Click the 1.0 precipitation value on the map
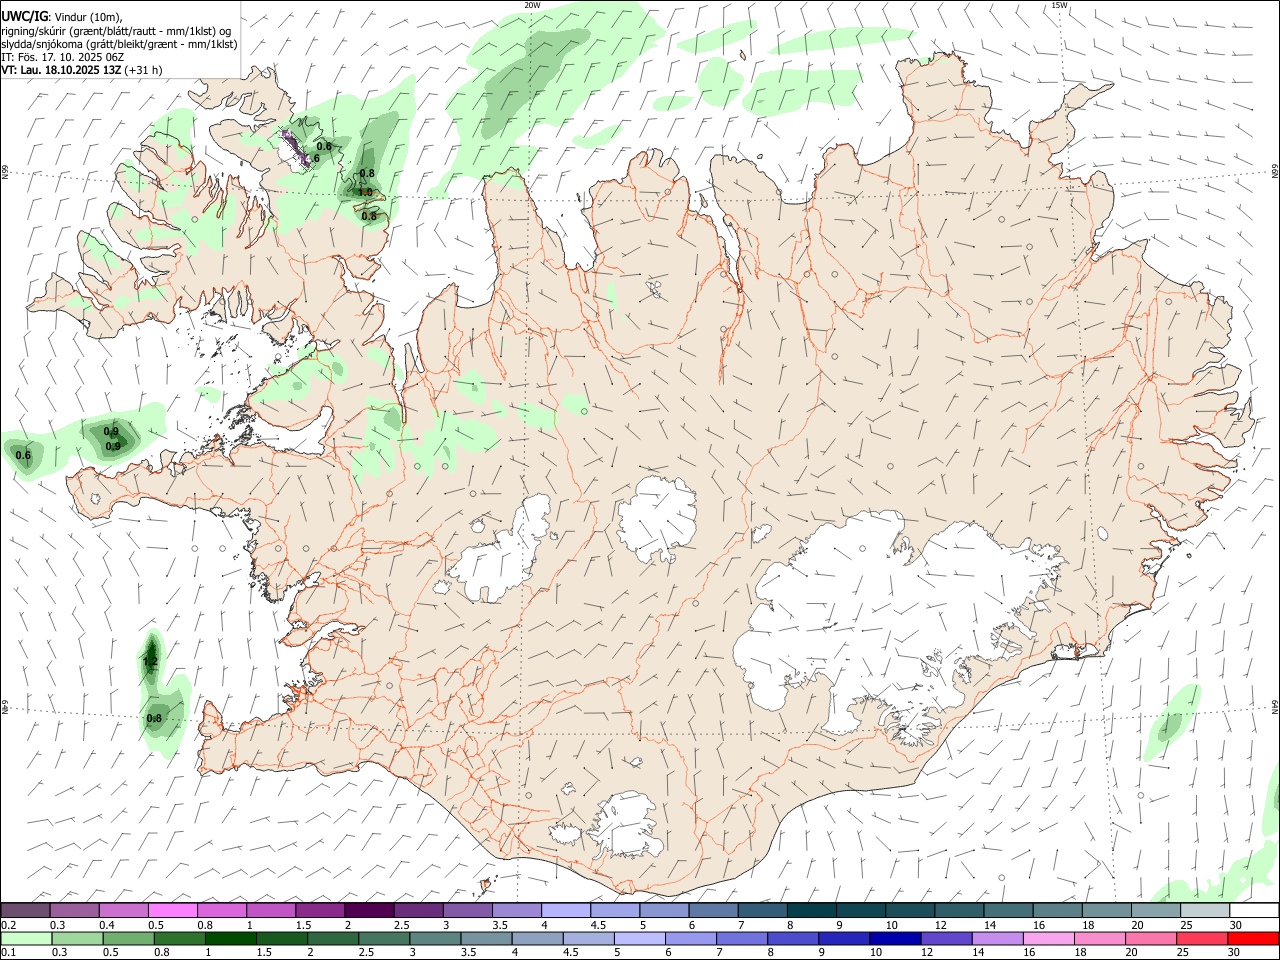1280x960 pixels. (365, 192)
